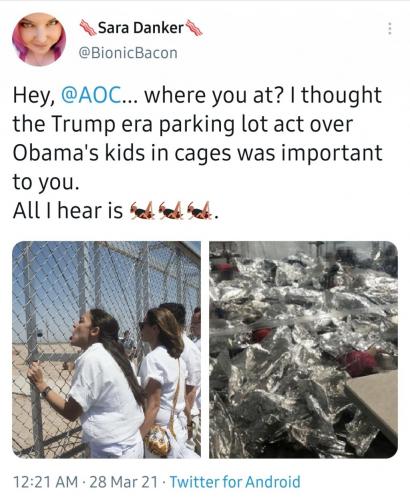Select the middle emoji after "All I hear is"
Image resolution: width=410 pixels, height=500 pixels.
(171, 211)
